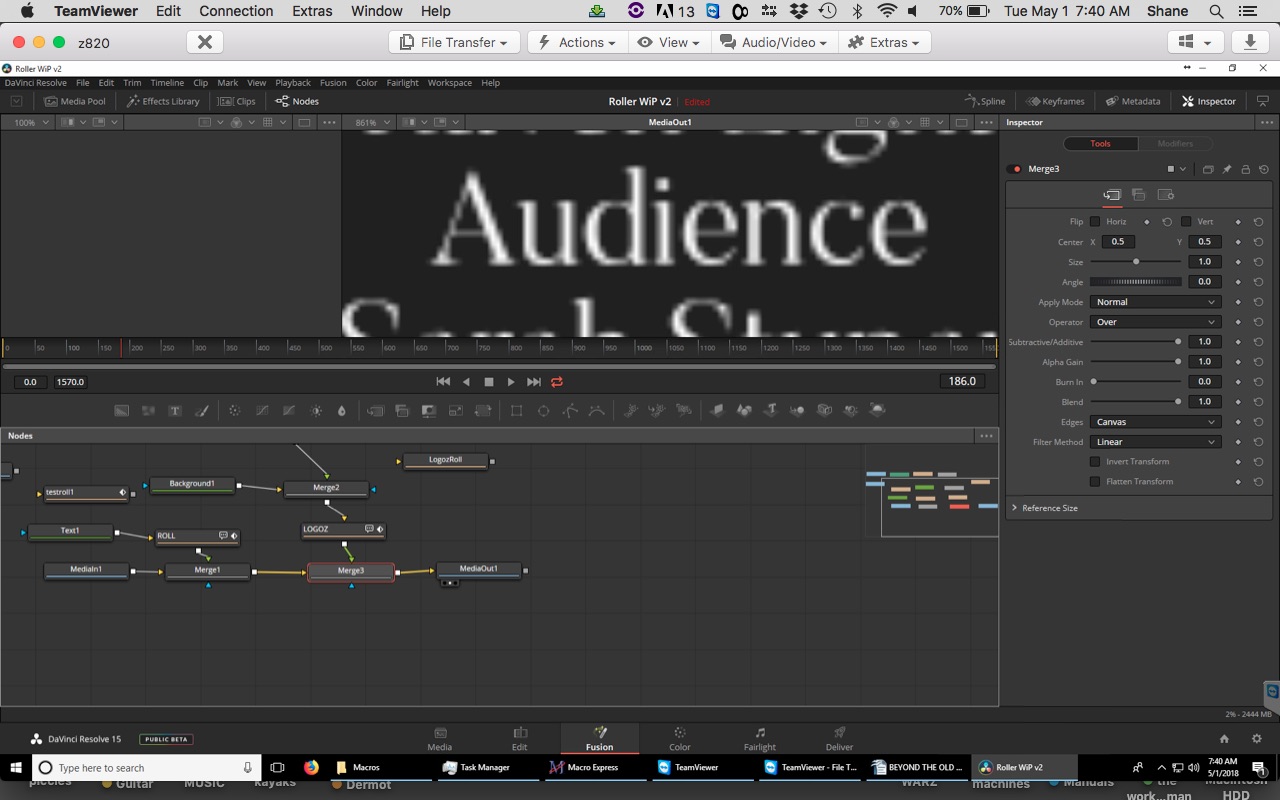Add an Ellipse mask tool from toolbar

543,410
